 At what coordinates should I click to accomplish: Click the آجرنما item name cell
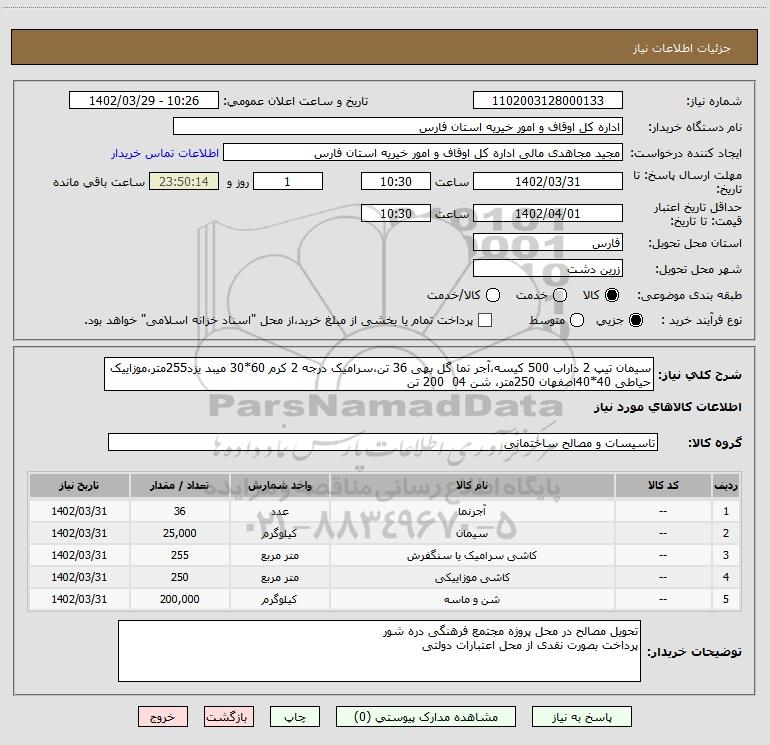point(472,511)
